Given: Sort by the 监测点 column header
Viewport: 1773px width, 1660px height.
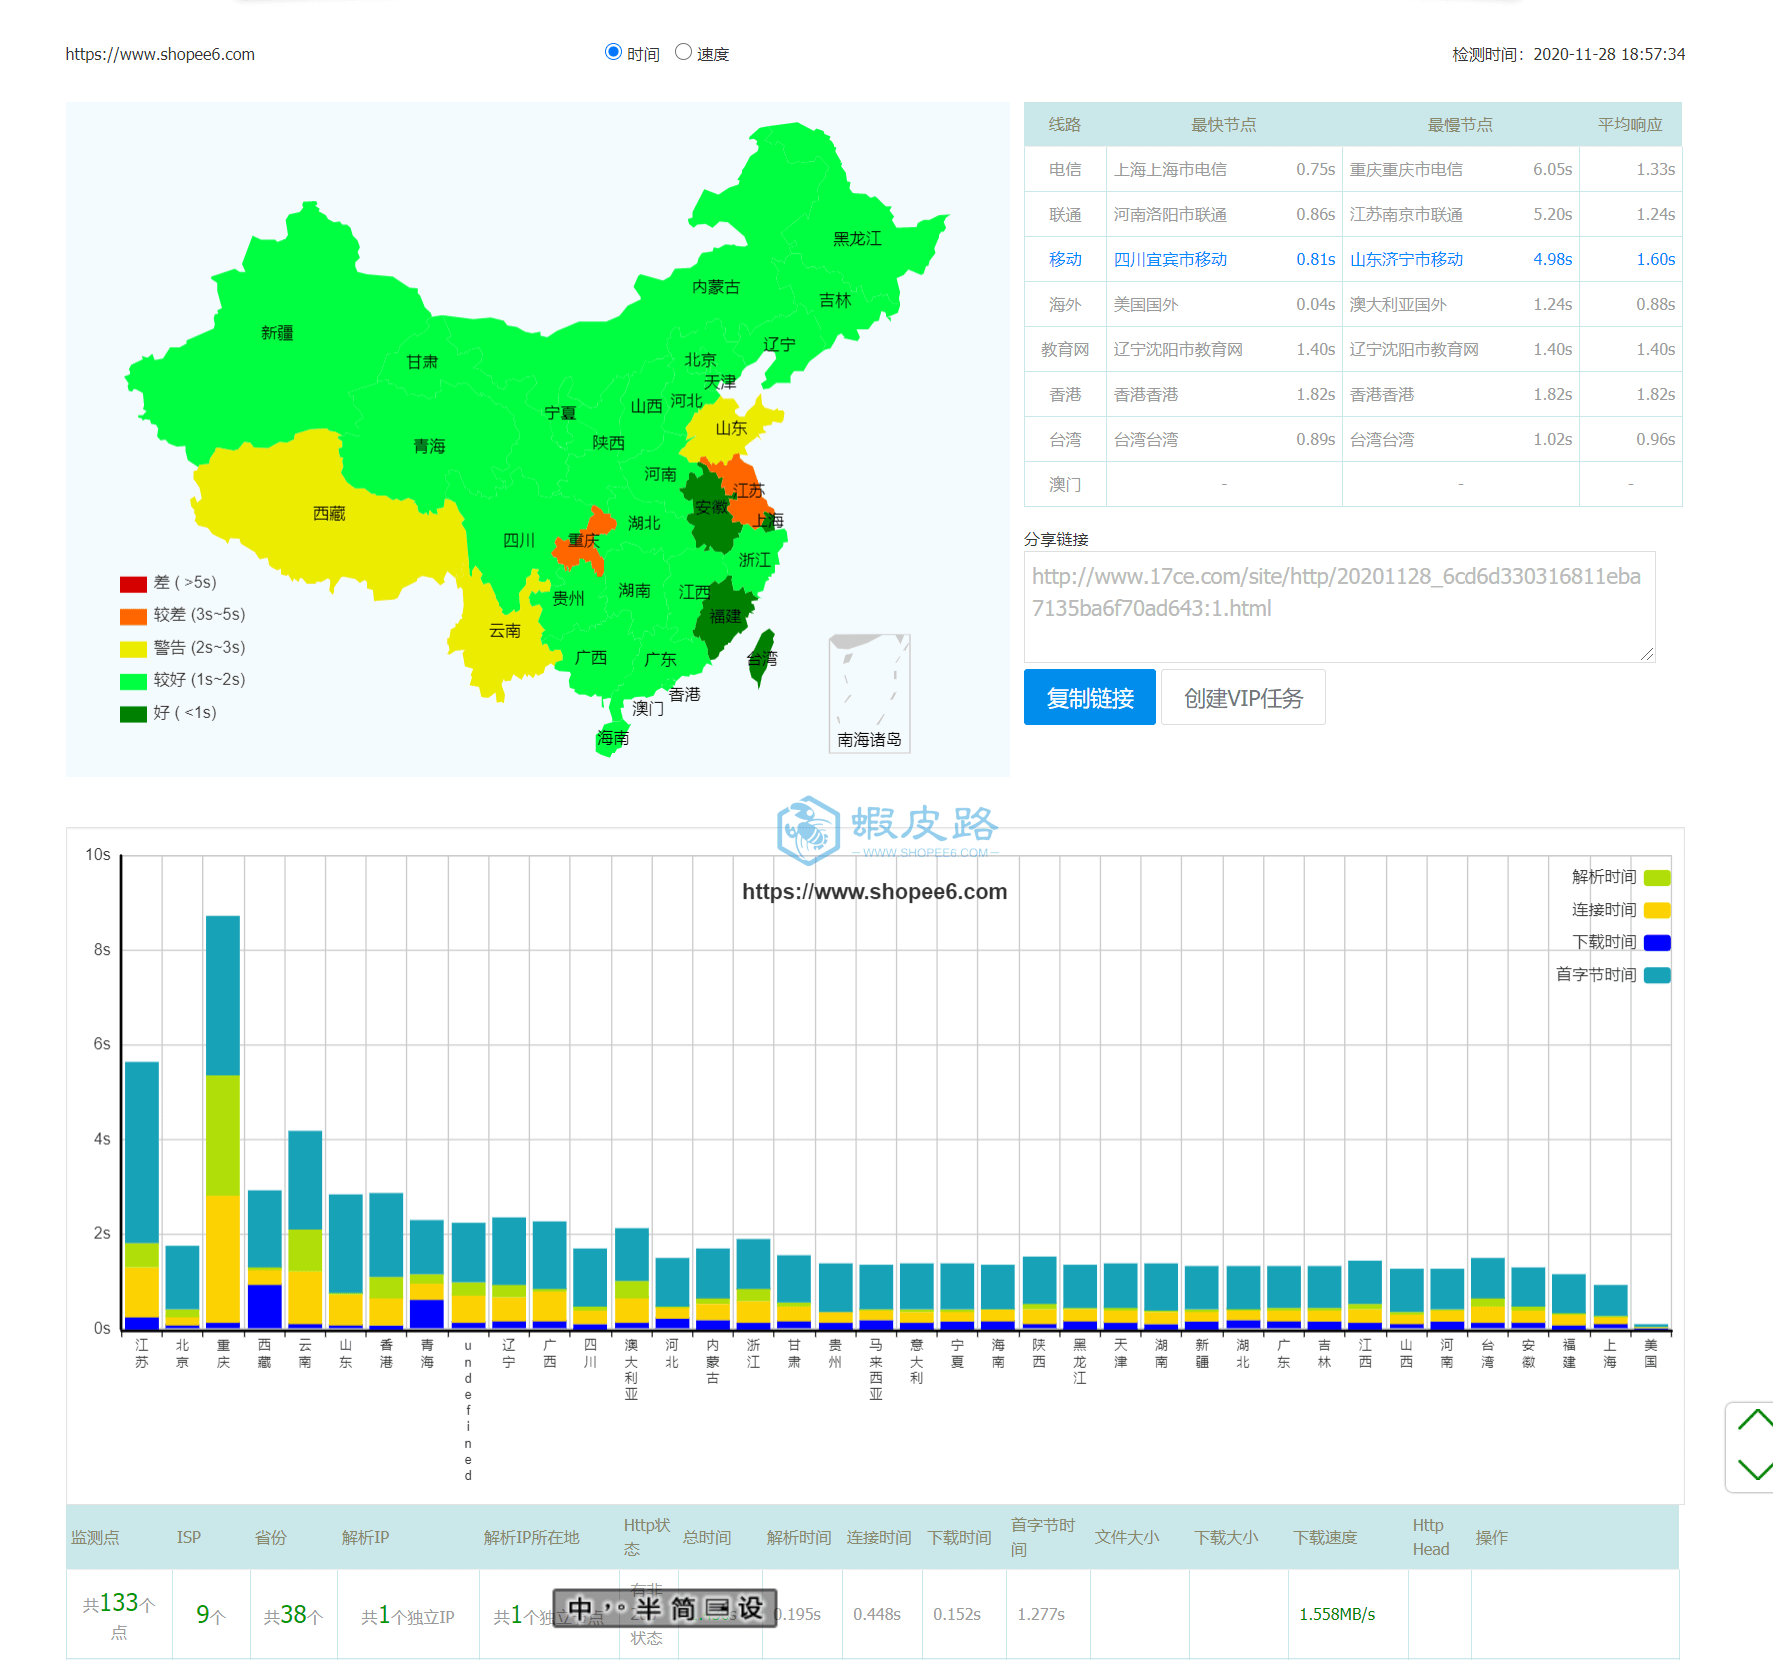Looking at the screenshot, I should point(95,1537).
